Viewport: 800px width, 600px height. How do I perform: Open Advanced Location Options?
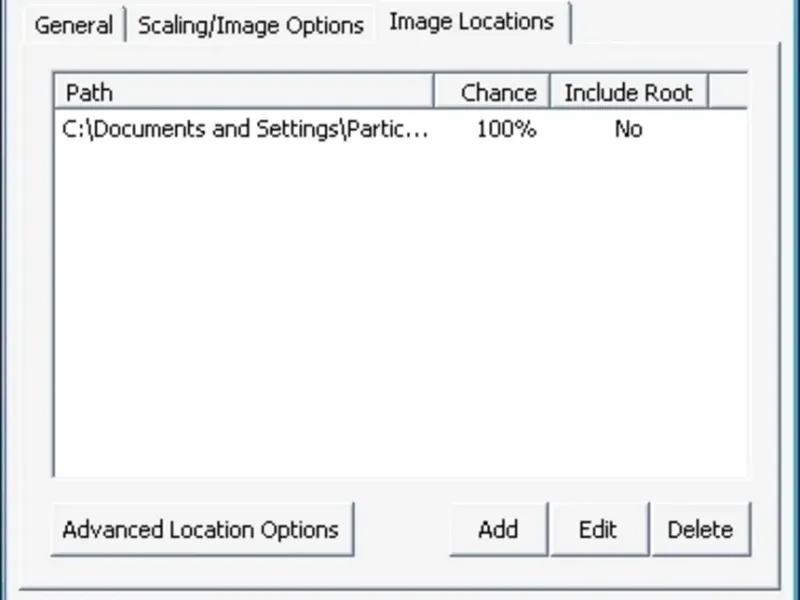coord(201,529)
